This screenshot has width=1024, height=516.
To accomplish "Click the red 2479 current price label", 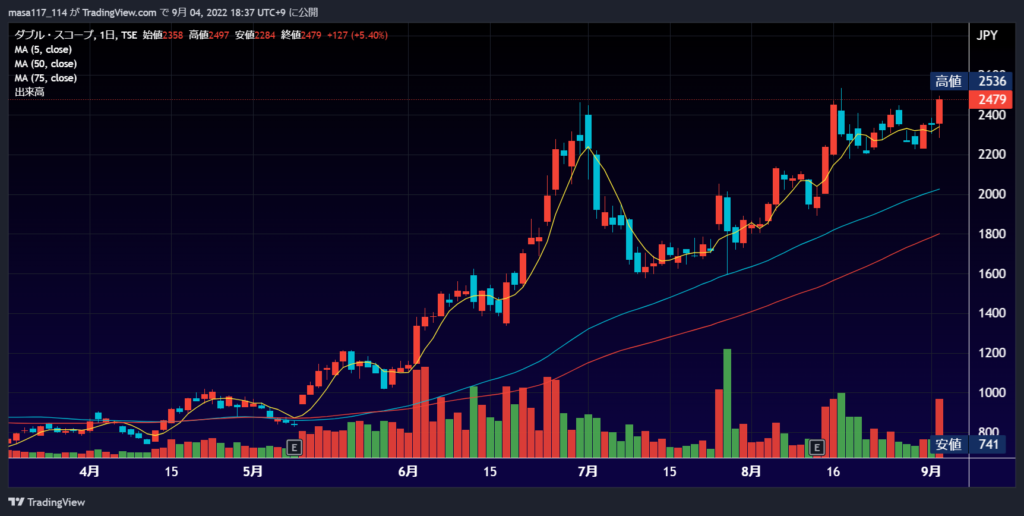I will pos(991,99).
